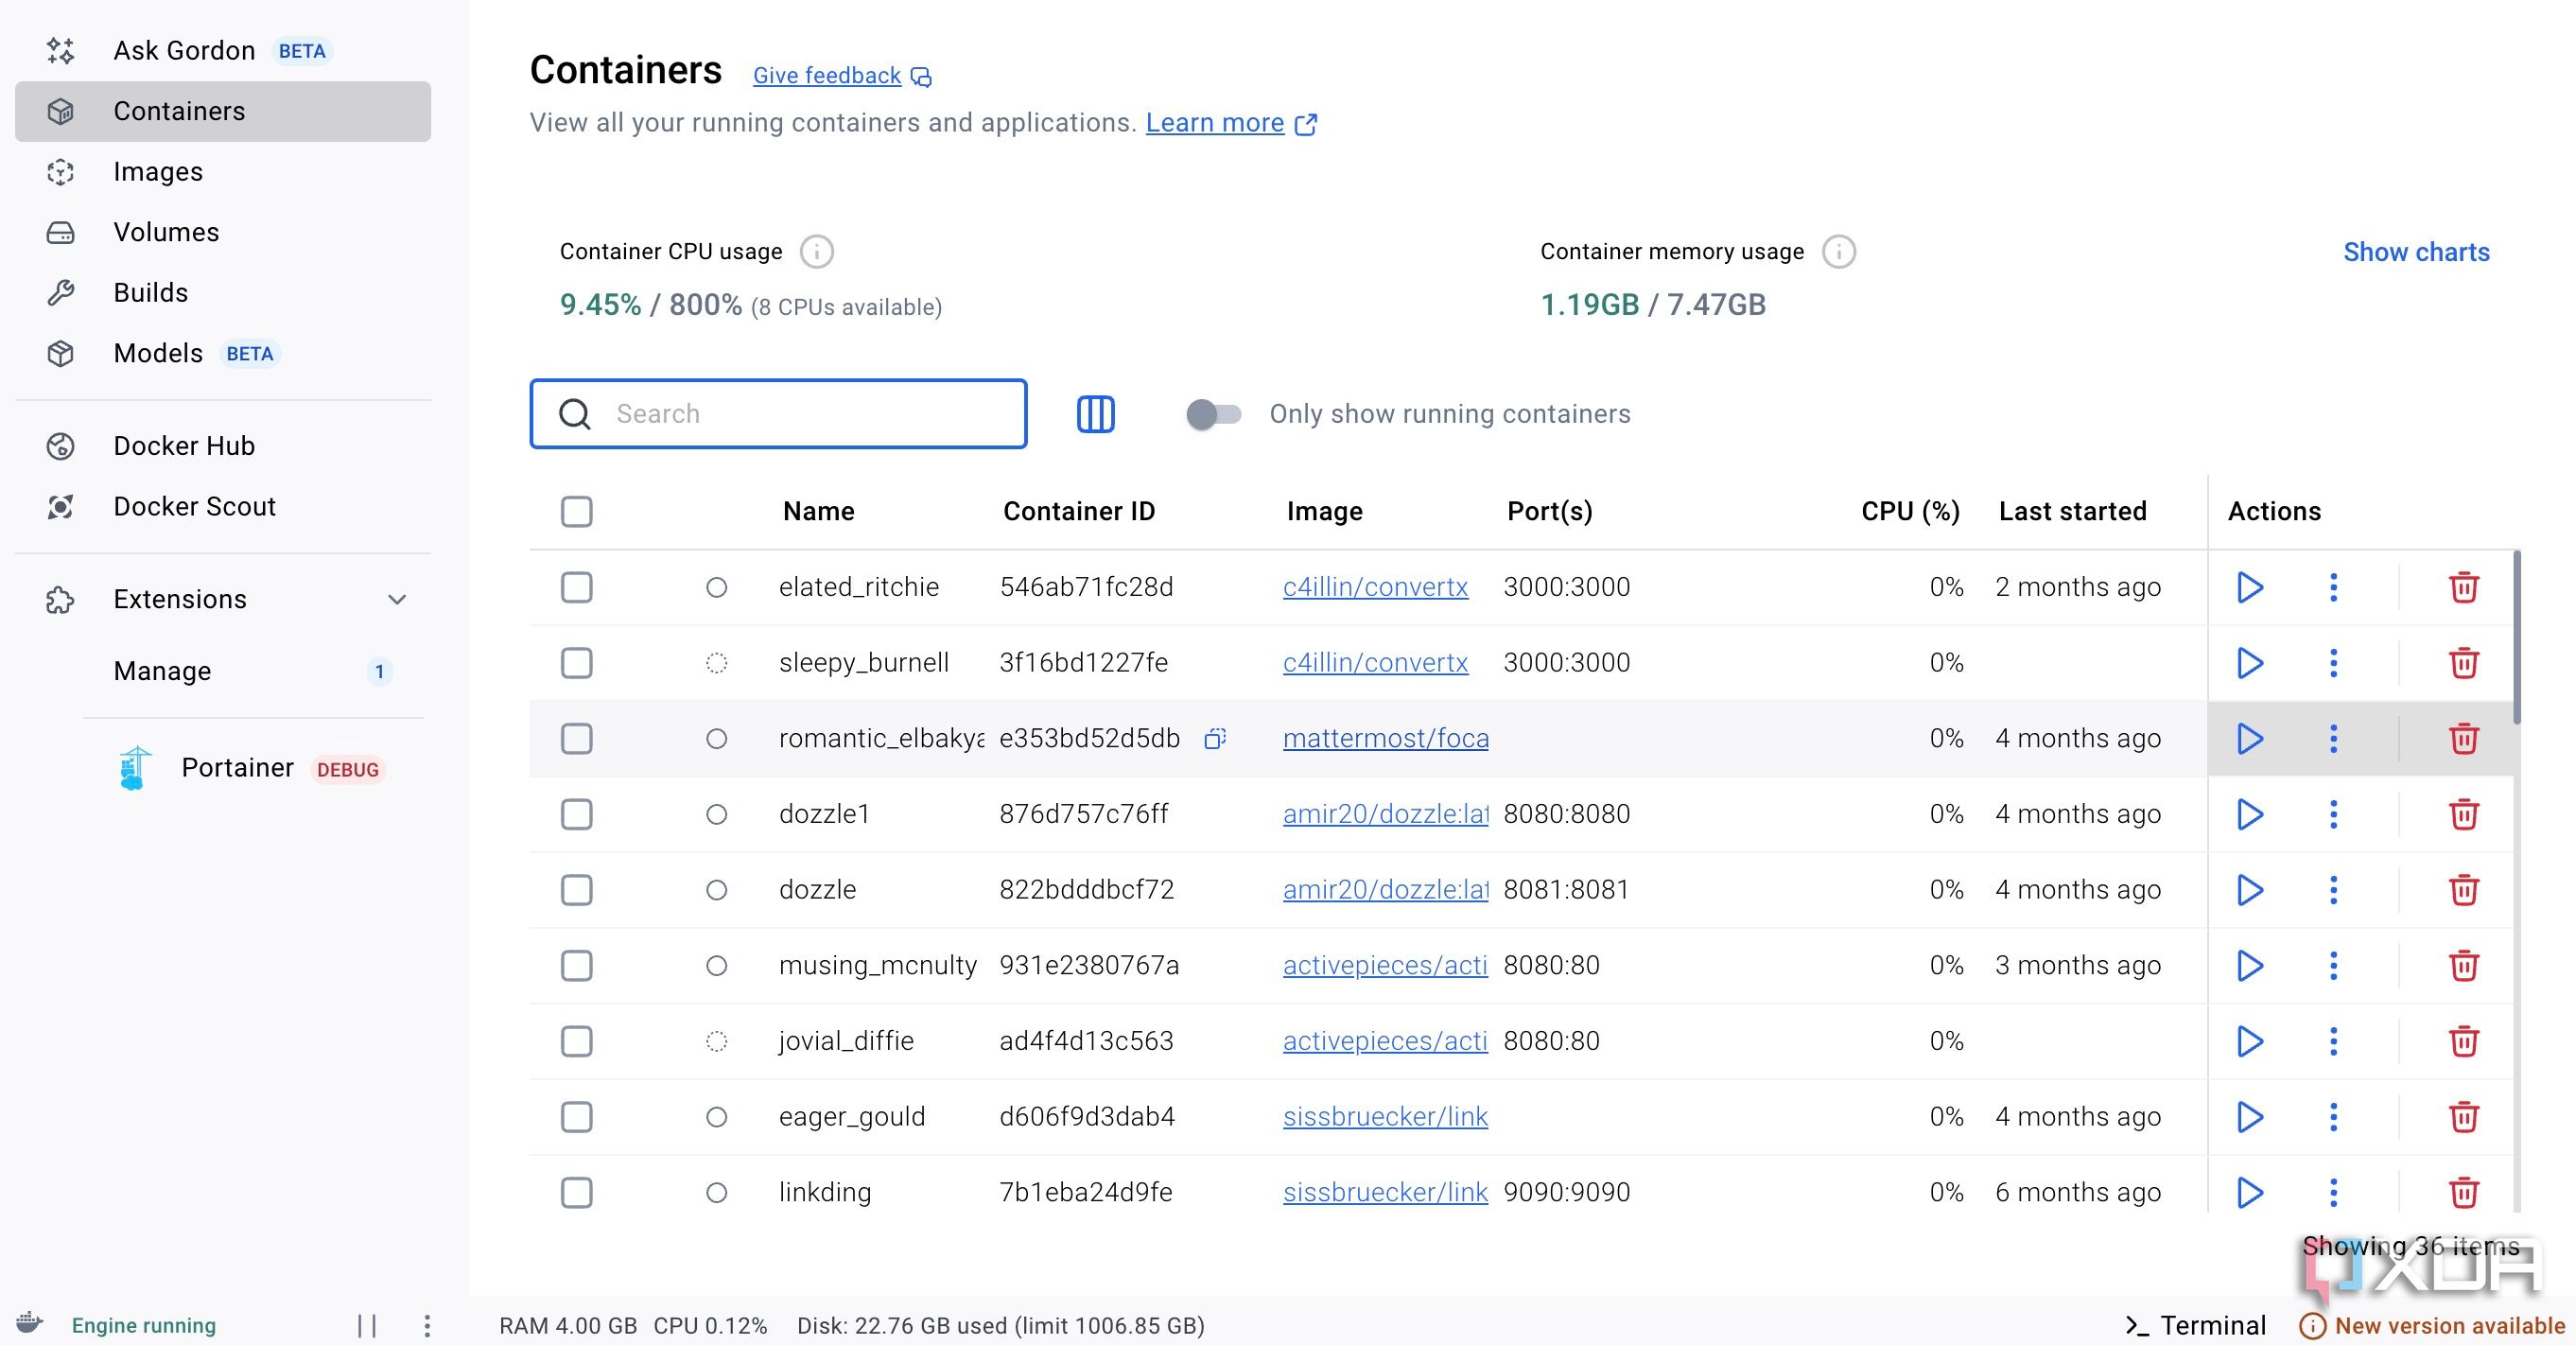The width and height of the screenshot is (2576, 1345).
Task: Open the Images section
Action: [223, 172]
